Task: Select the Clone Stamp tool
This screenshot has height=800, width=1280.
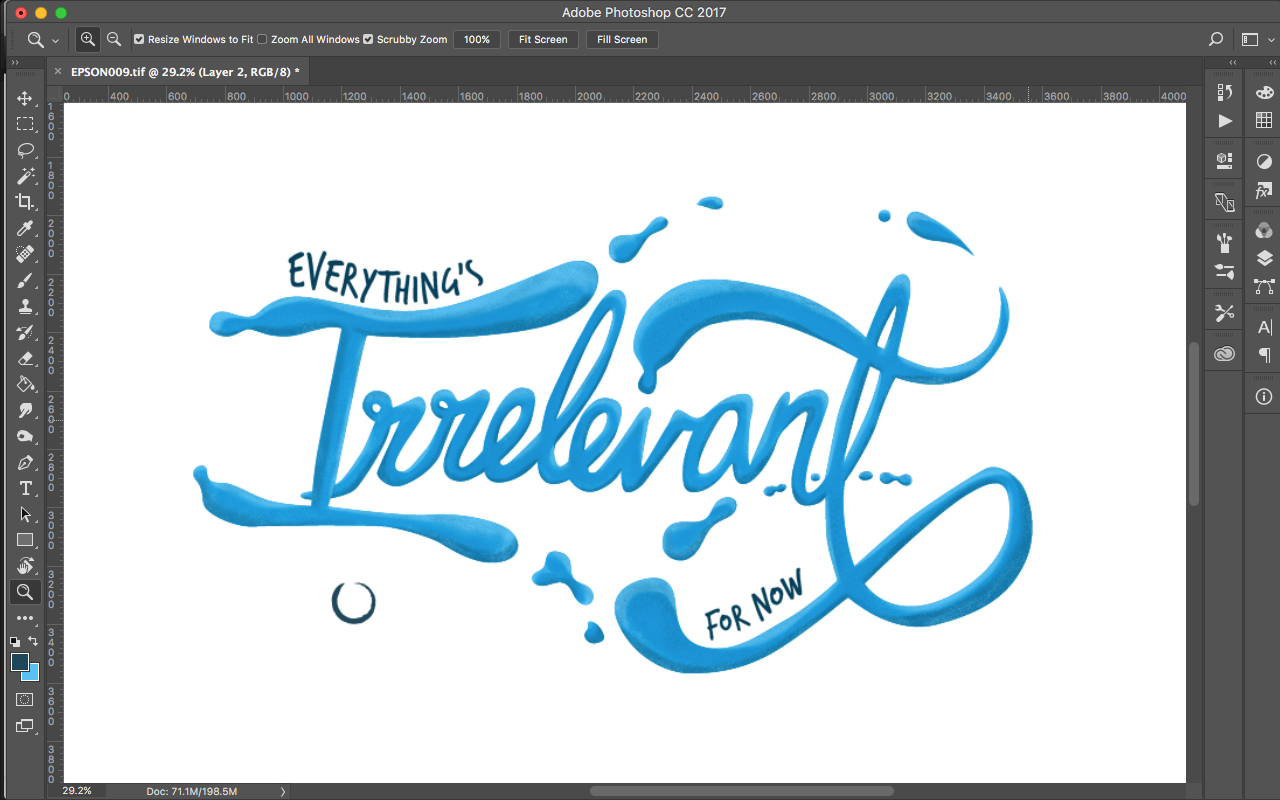Action: [25, 306]
